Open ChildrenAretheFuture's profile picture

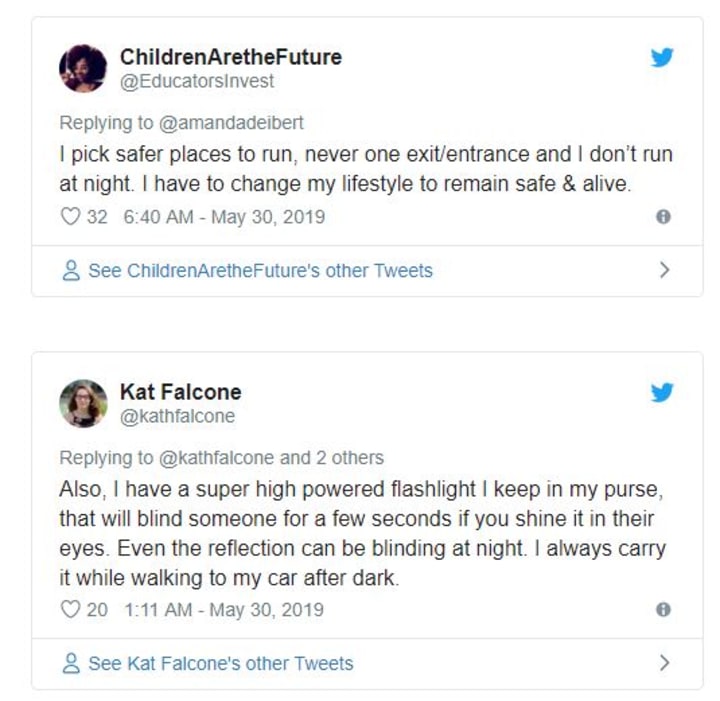[83, 68]
